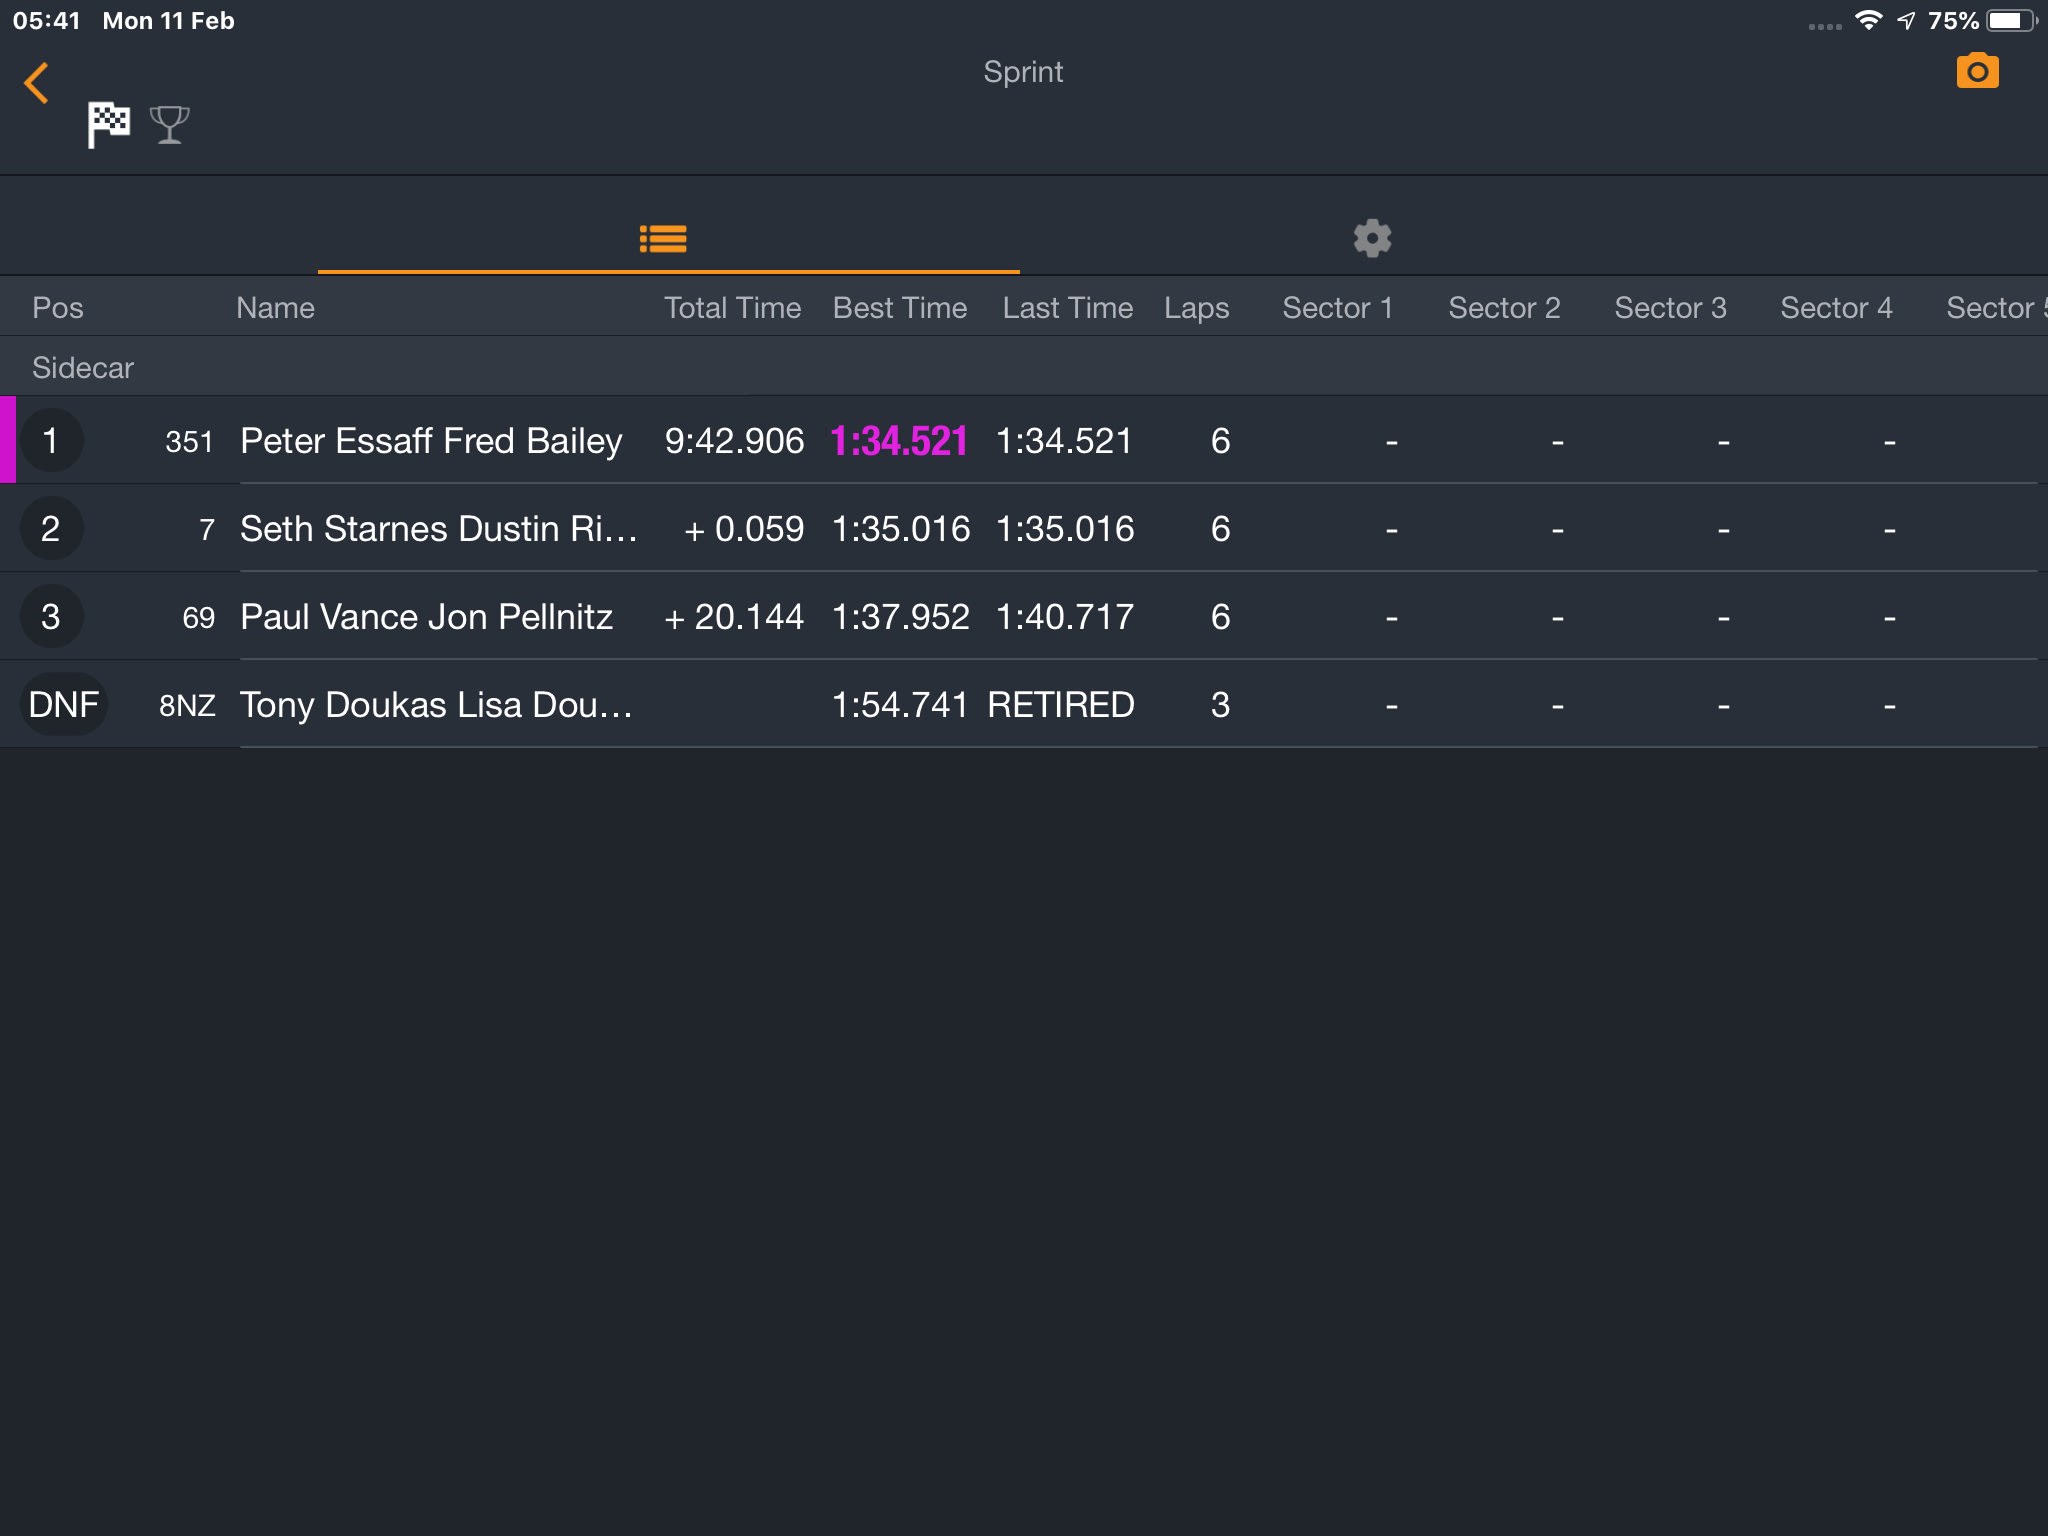Viewport: 2048px width, 1536px height.
Task: Open the checkered flag results view
Action: (x=108, y=125)
